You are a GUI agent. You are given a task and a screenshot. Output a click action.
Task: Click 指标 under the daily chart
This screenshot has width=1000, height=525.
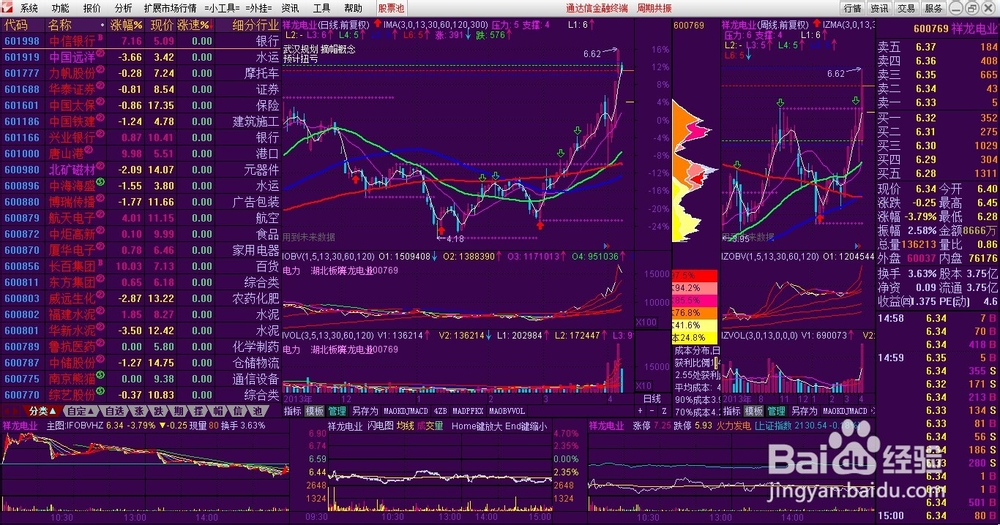293,411
